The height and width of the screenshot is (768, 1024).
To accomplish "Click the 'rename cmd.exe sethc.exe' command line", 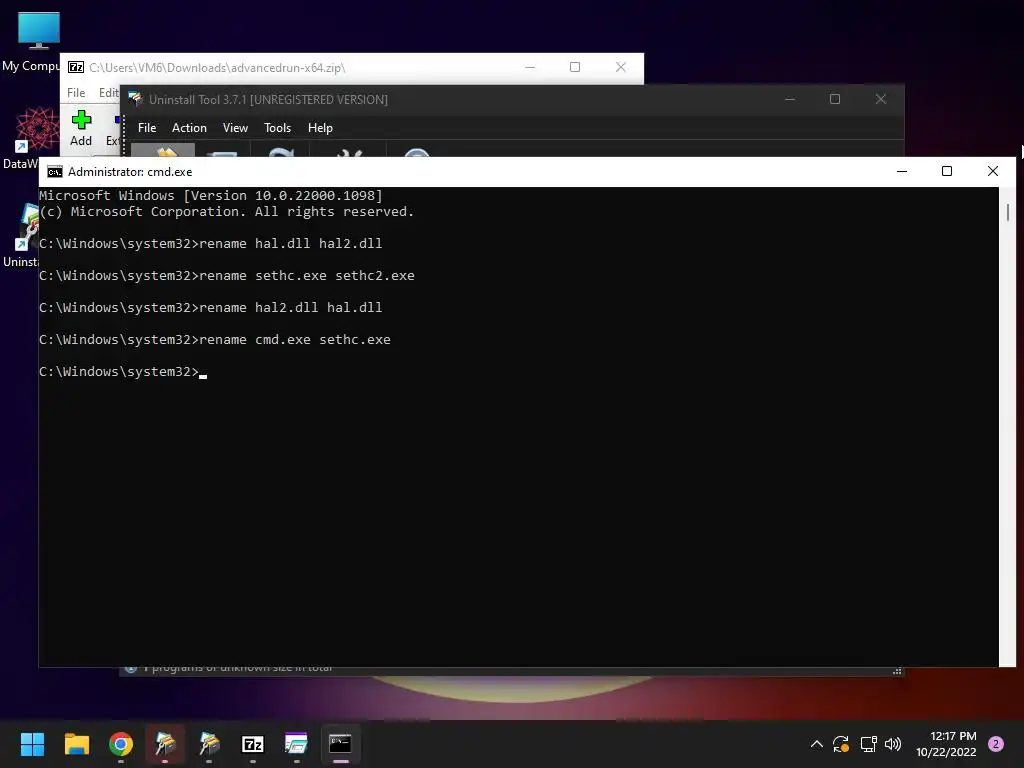I will click(x=215, y=340).
